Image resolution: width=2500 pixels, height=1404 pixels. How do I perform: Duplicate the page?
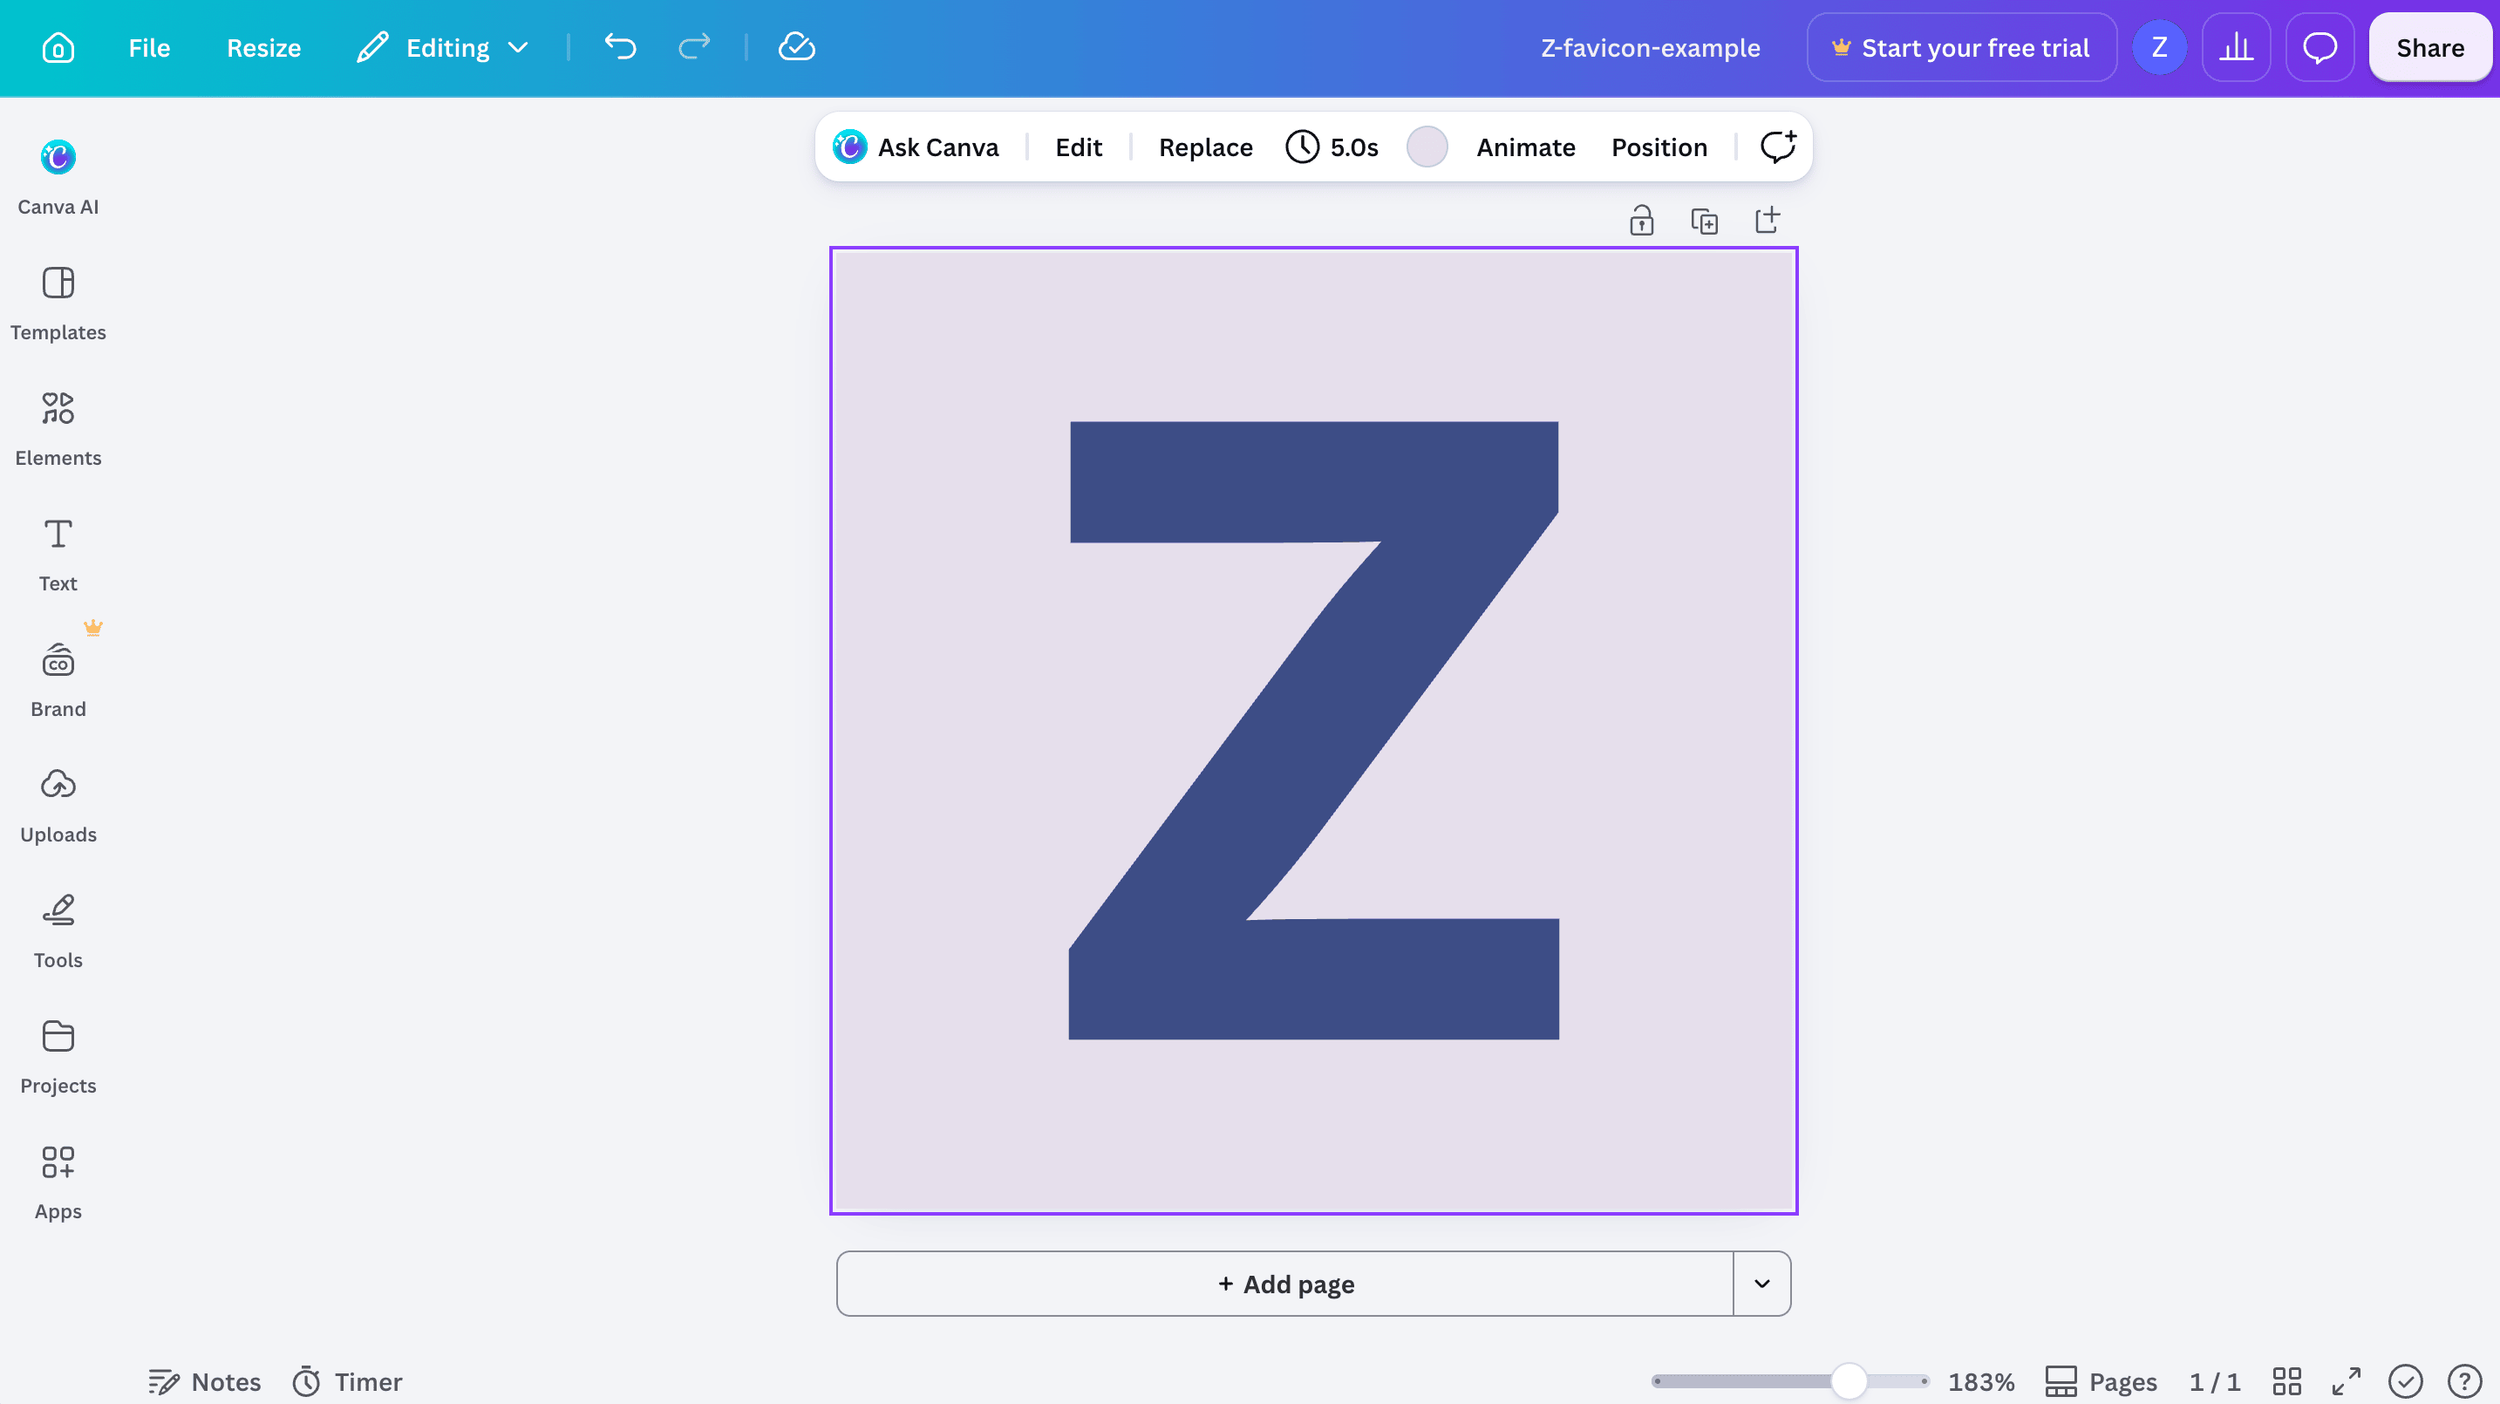(x=1704, y=220)
